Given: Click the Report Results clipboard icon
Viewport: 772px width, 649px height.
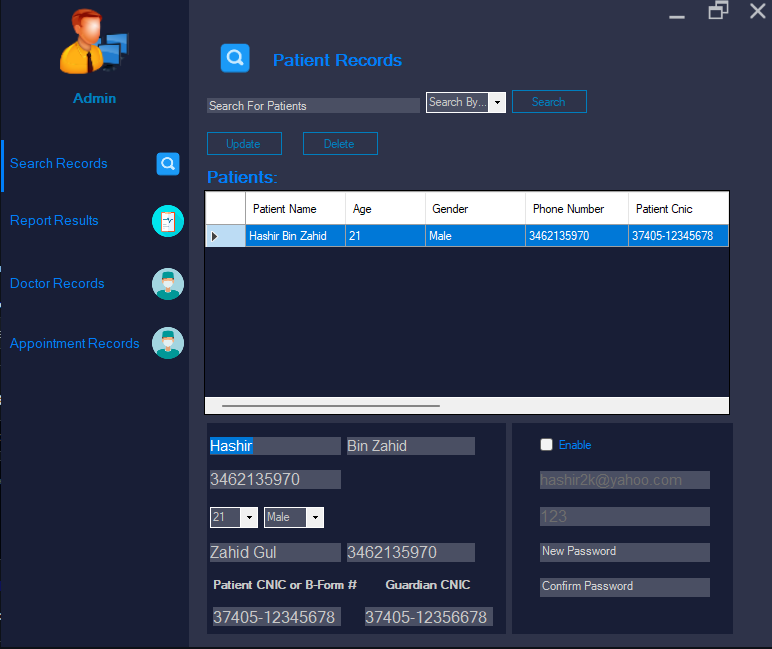Looking at the screenshot, I should [168, 221].
